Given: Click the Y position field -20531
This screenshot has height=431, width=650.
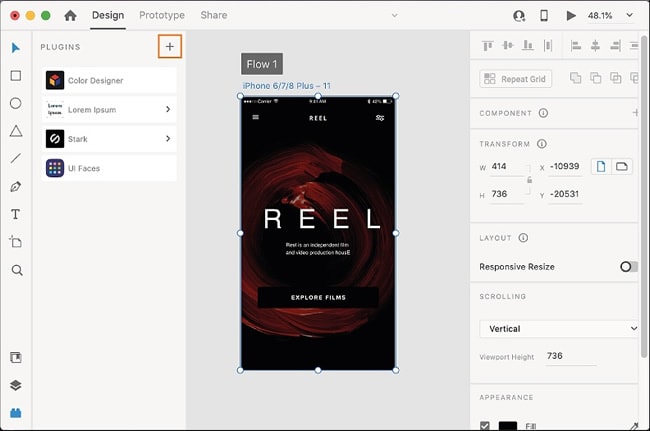Looking at the screenshot, I should pos(565,194).
